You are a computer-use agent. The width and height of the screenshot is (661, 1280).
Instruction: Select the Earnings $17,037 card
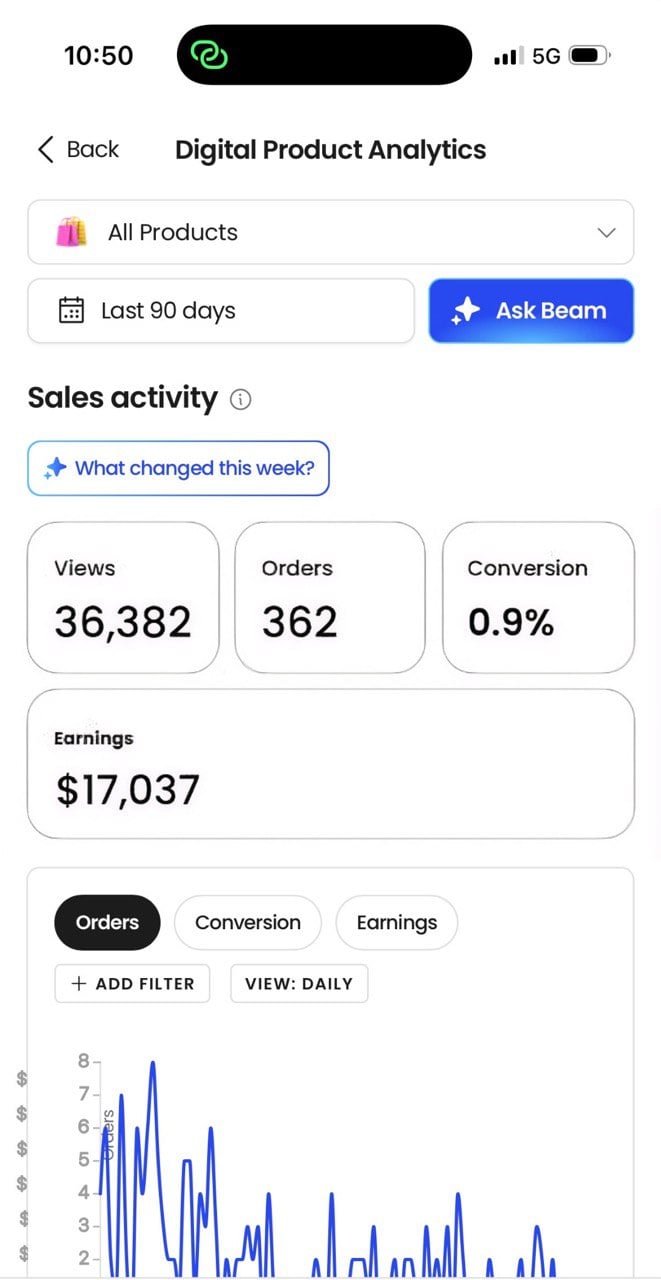point(330,763)
